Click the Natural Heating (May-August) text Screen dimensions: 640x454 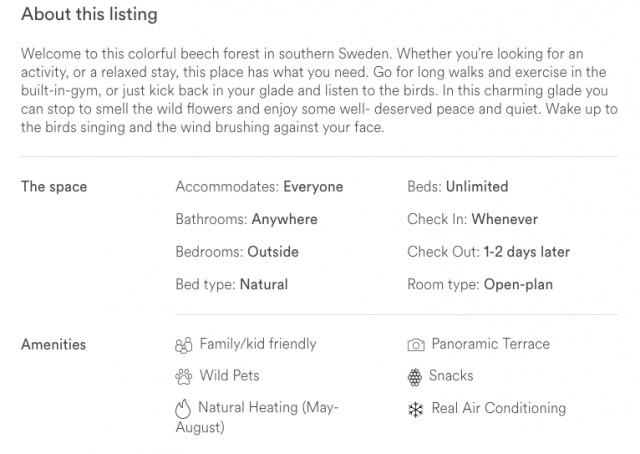(257, 417)
